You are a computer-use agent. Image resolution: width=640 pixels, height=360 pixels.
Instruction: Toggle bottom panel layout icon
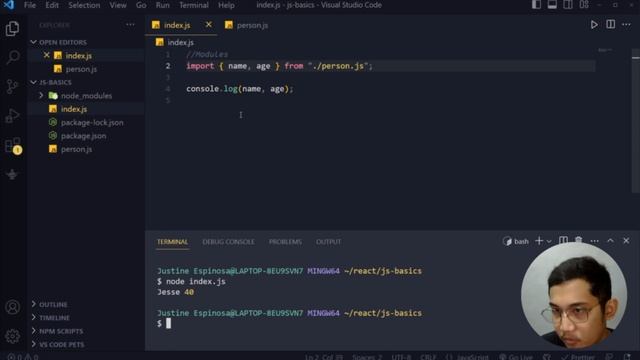[x=552, y=5]
